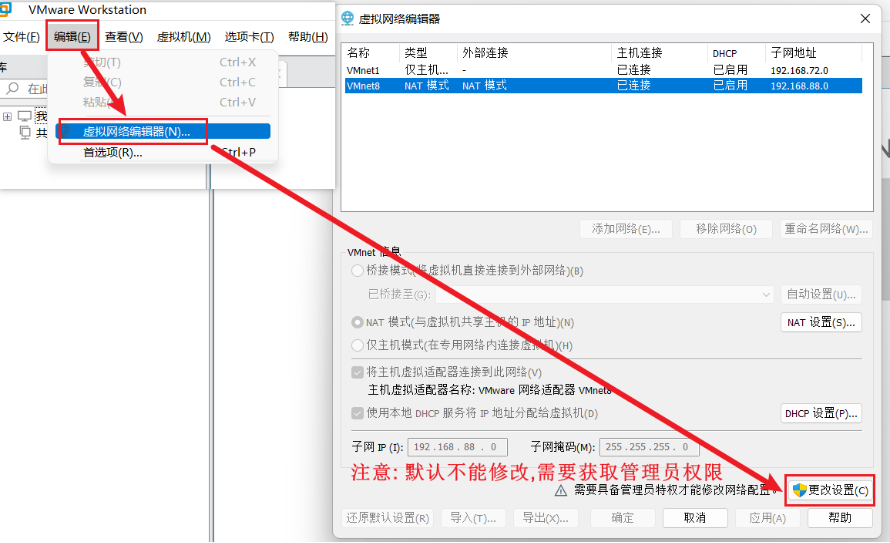890x543 pixels.
Task: Choose 虚拟网络编辑器(N)... menu entry
Action: [x=163, y=132]
